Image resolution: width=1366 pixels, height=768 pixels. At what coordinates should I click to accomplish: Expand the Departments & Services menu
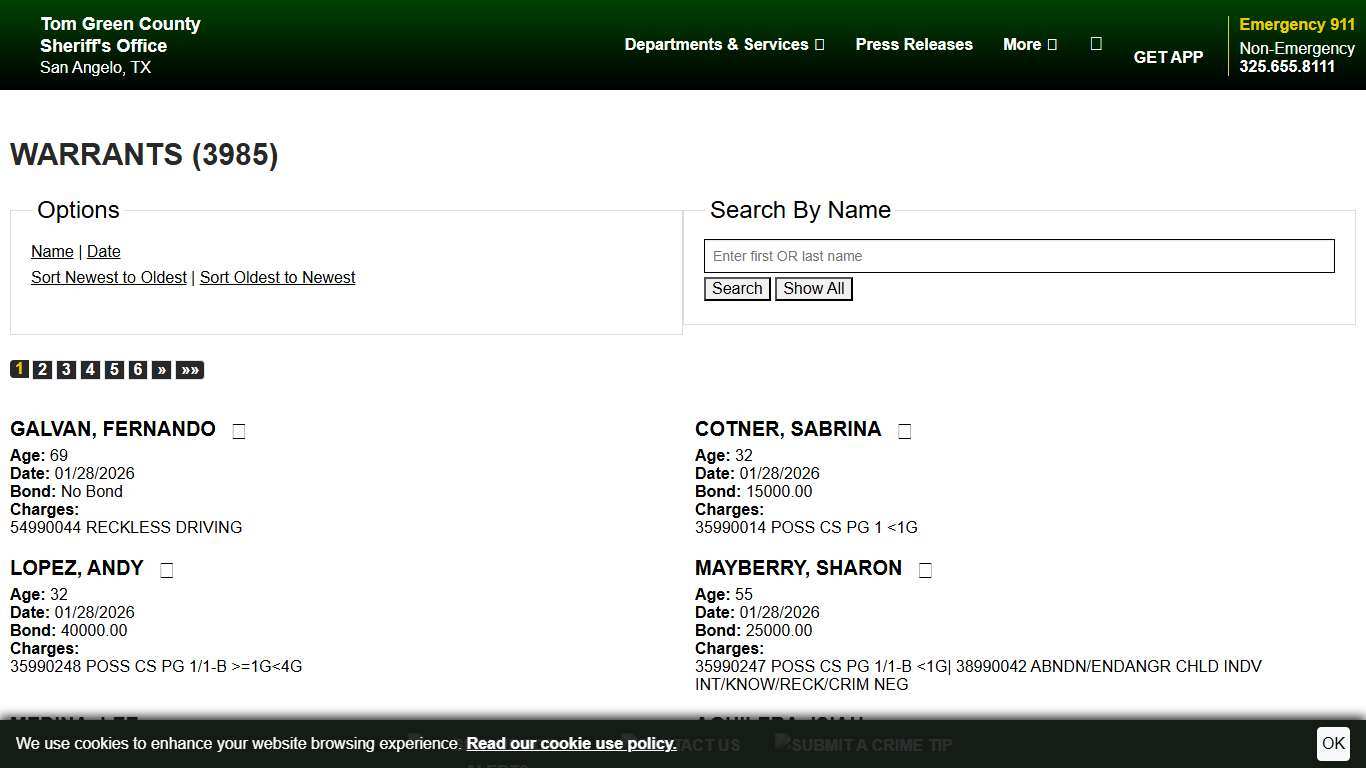(724, 44)
